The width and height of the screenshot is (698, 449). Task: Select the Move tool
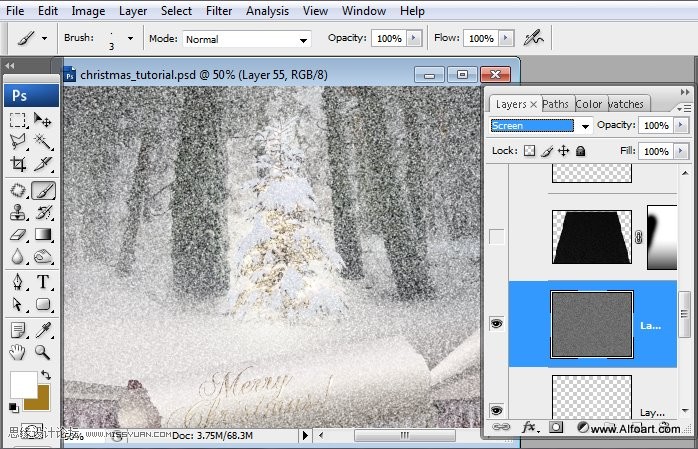(43, 120)
